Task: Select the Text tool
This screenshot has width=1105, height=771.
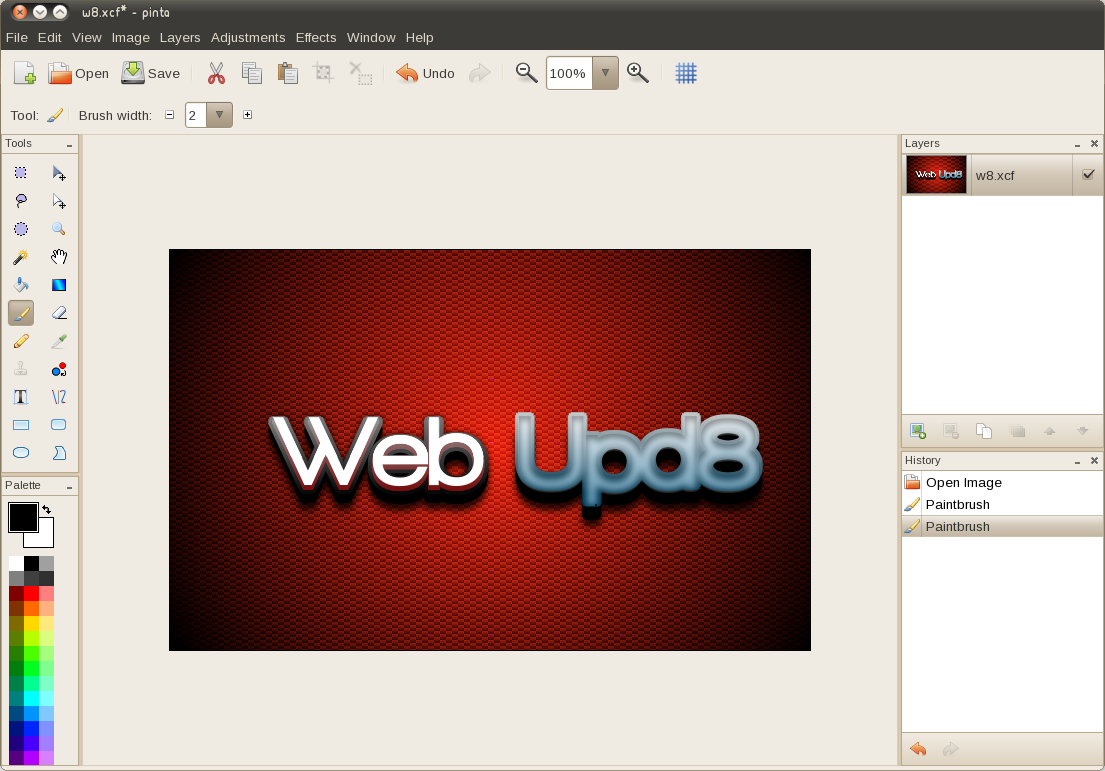Action: [21, 397]
